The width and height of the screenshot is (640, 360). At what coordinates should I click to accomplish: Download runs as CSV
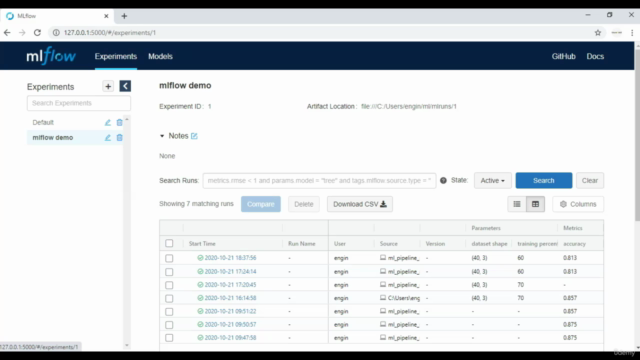click(360, 204)
